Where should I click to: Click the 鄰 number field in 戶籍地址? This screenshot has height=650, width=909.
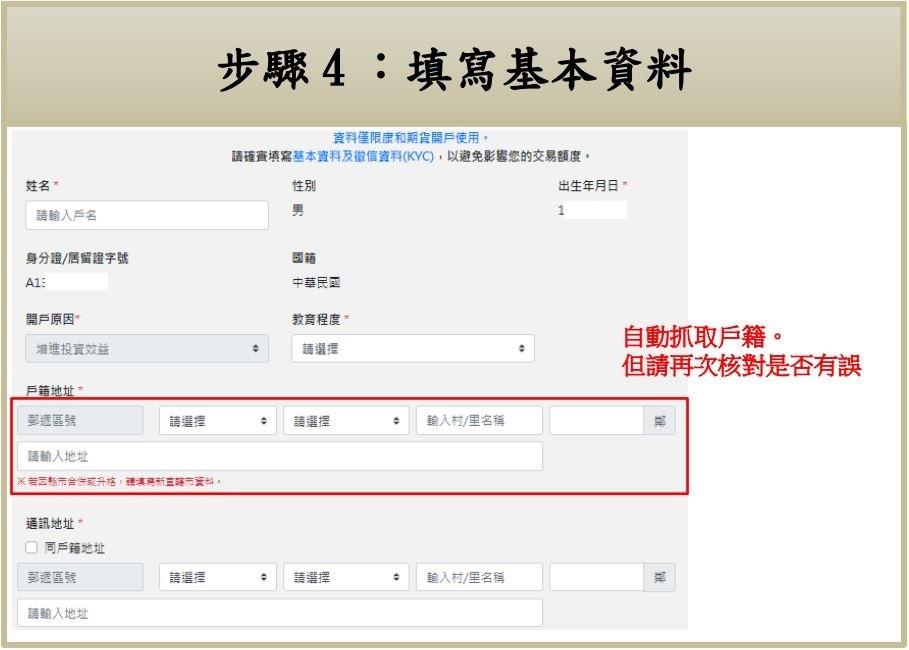click(x=596, y=421)
